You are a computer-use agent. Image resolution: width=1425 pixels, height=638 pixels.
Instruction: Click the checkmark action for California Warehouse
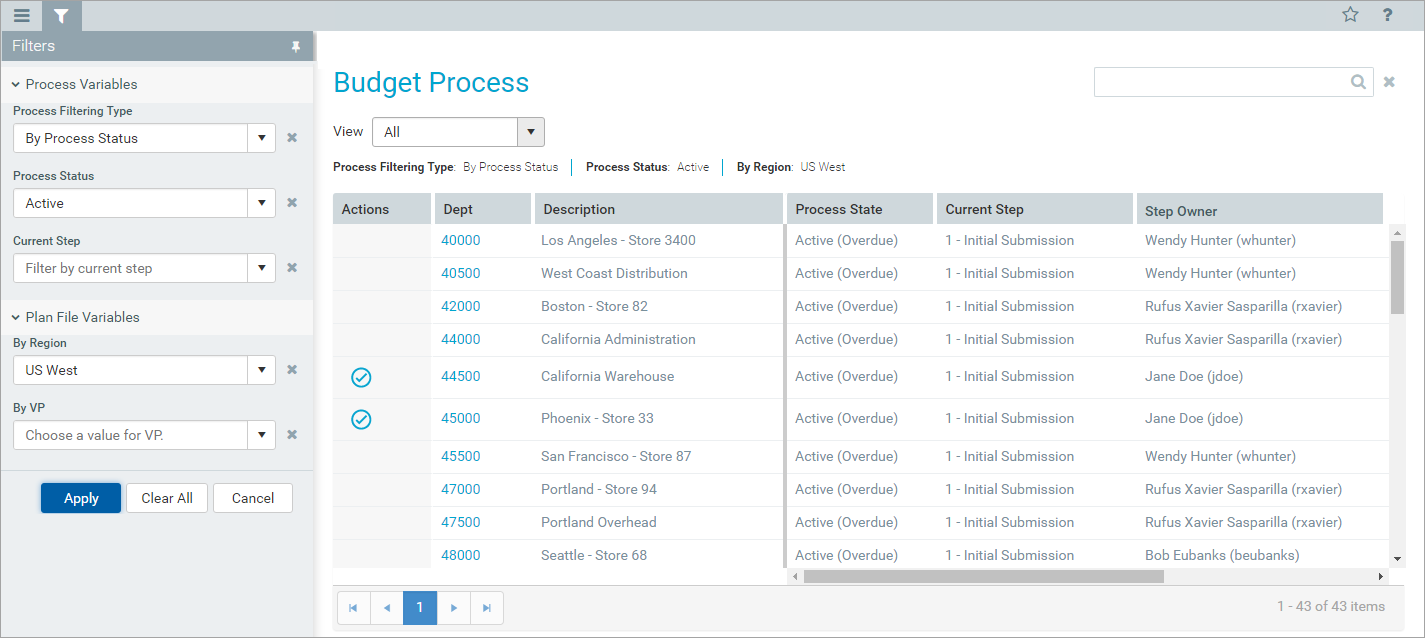point(361,377)
